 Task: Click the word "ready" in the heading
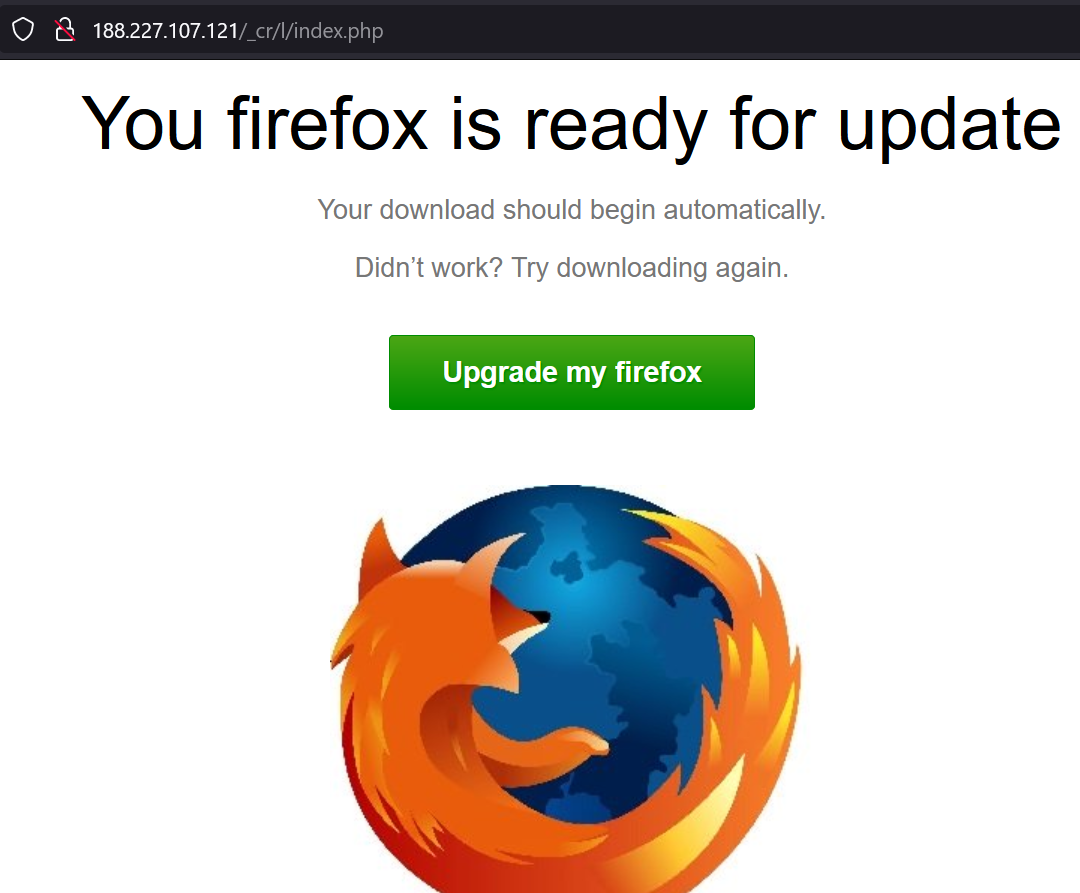(x=616, y=127)
